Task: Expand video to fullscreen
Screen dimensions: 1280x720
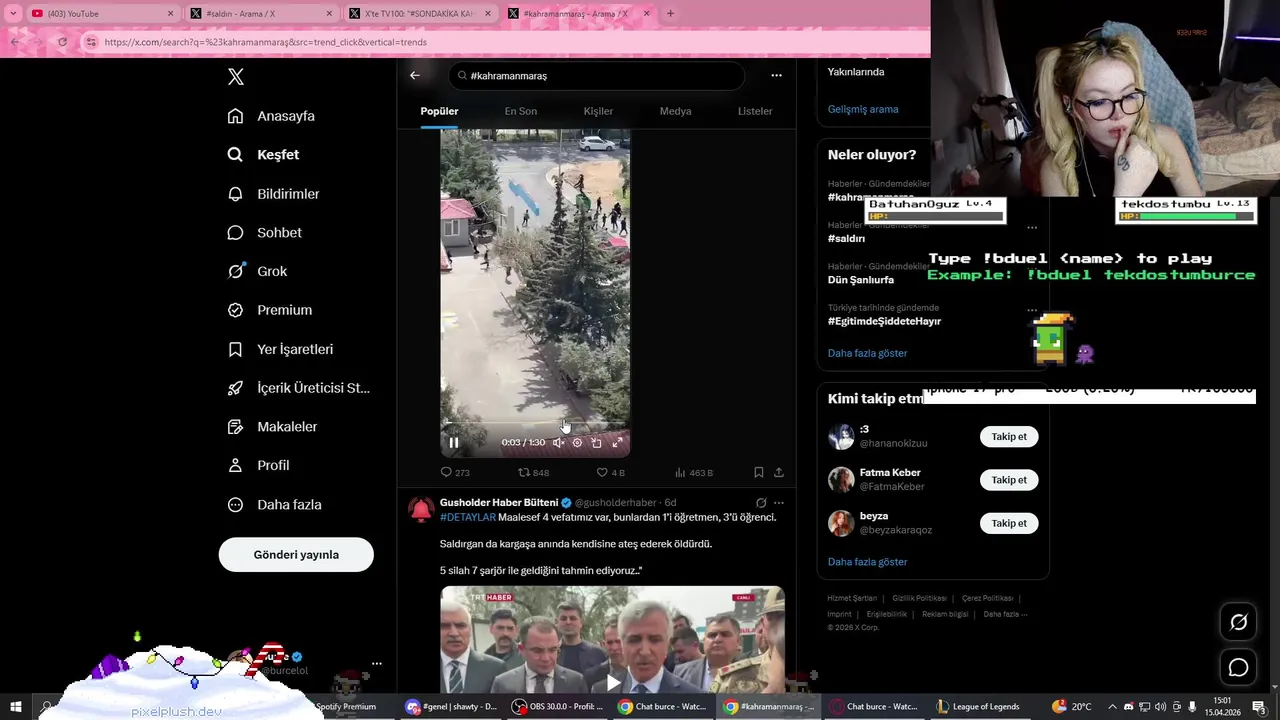Action: pos(617,443)
